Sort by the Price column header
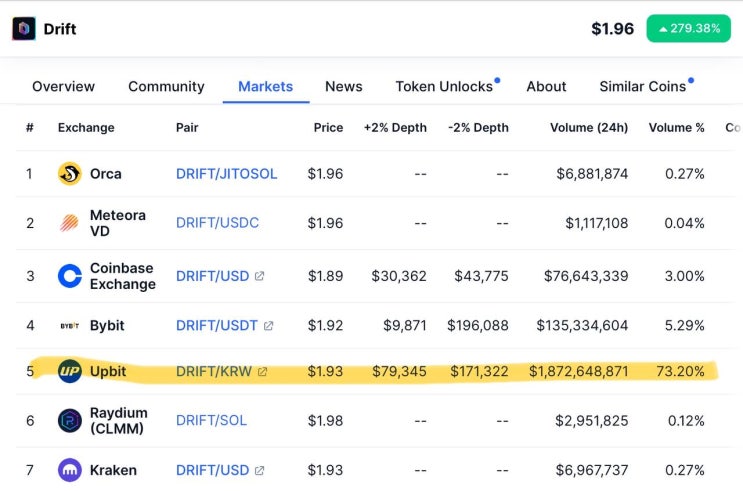Viewport: 743px width, 491px height. 328,127
